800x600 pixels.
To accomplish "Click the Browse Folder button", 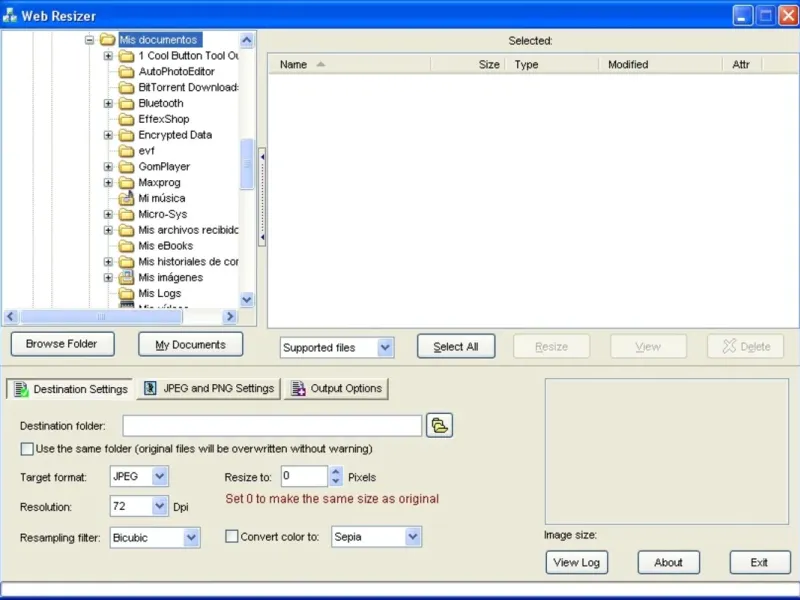I will [x=62, y=344].
